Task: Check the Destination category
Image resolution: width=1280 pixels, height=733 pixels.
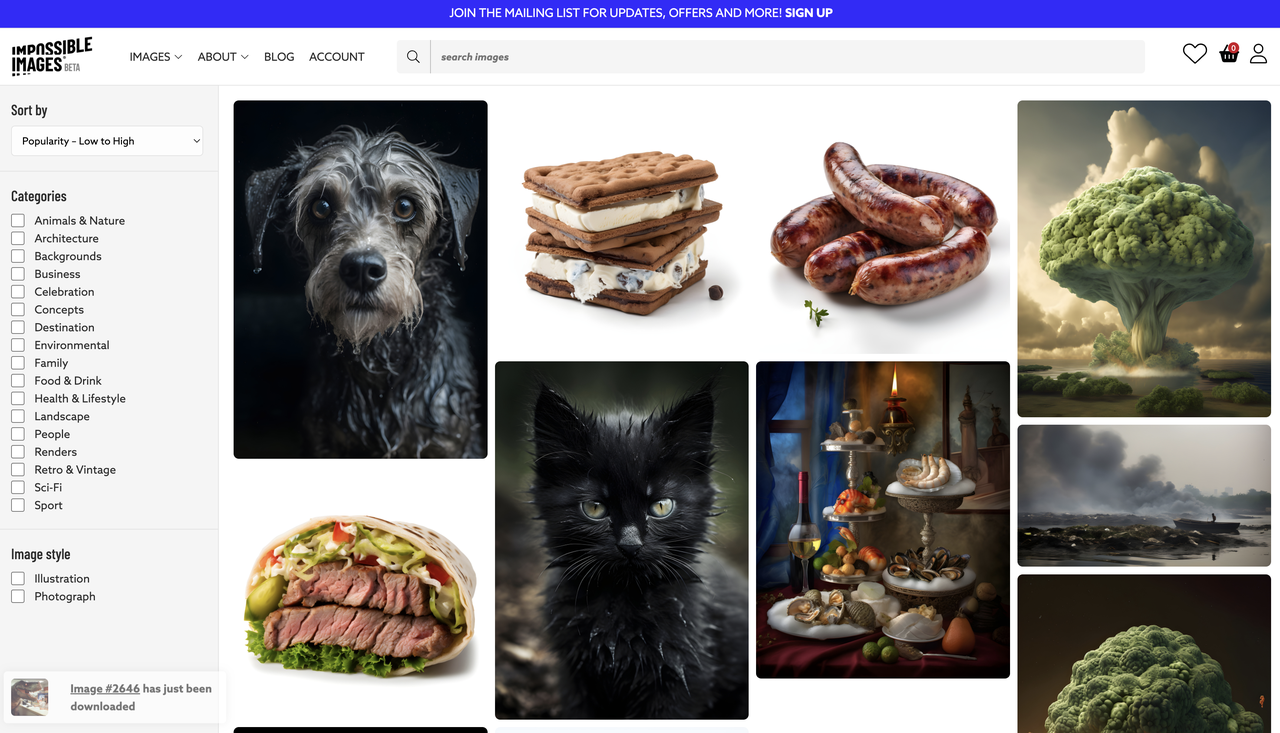Action: click(18, 328)
